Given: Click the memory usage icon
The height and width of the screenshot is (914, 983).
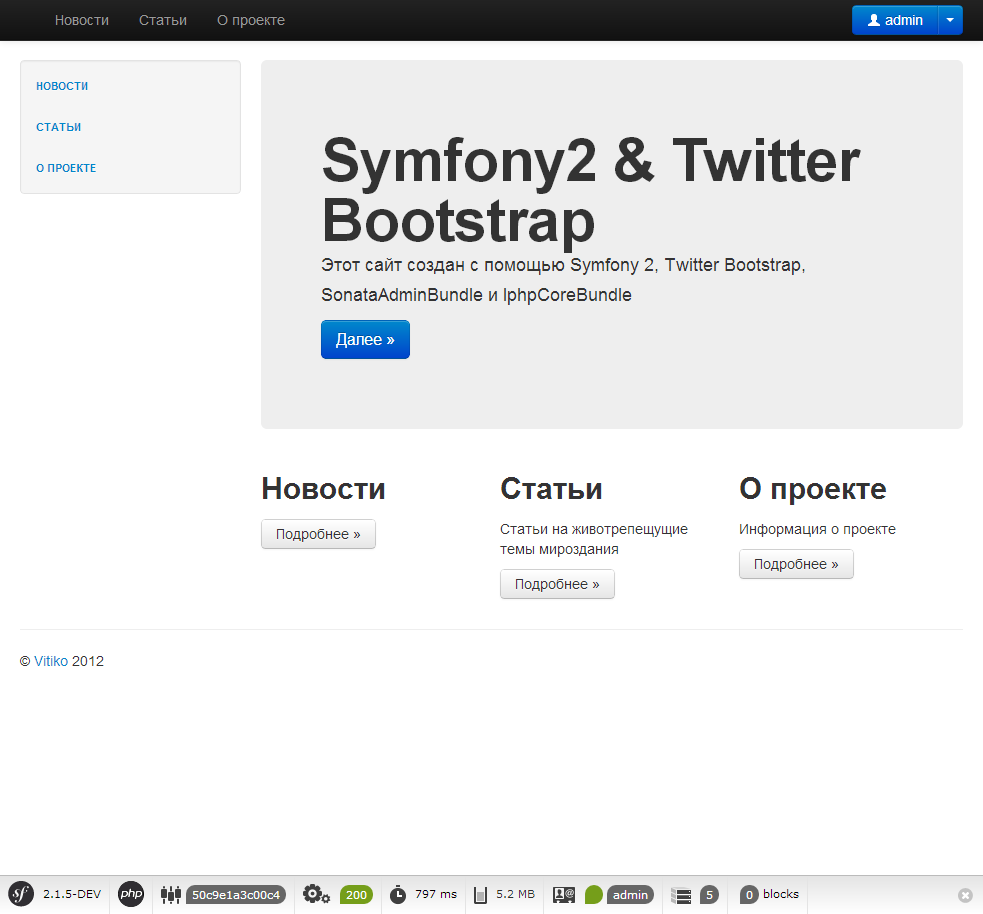Looking at the screenshot, I should pos(480,895).
